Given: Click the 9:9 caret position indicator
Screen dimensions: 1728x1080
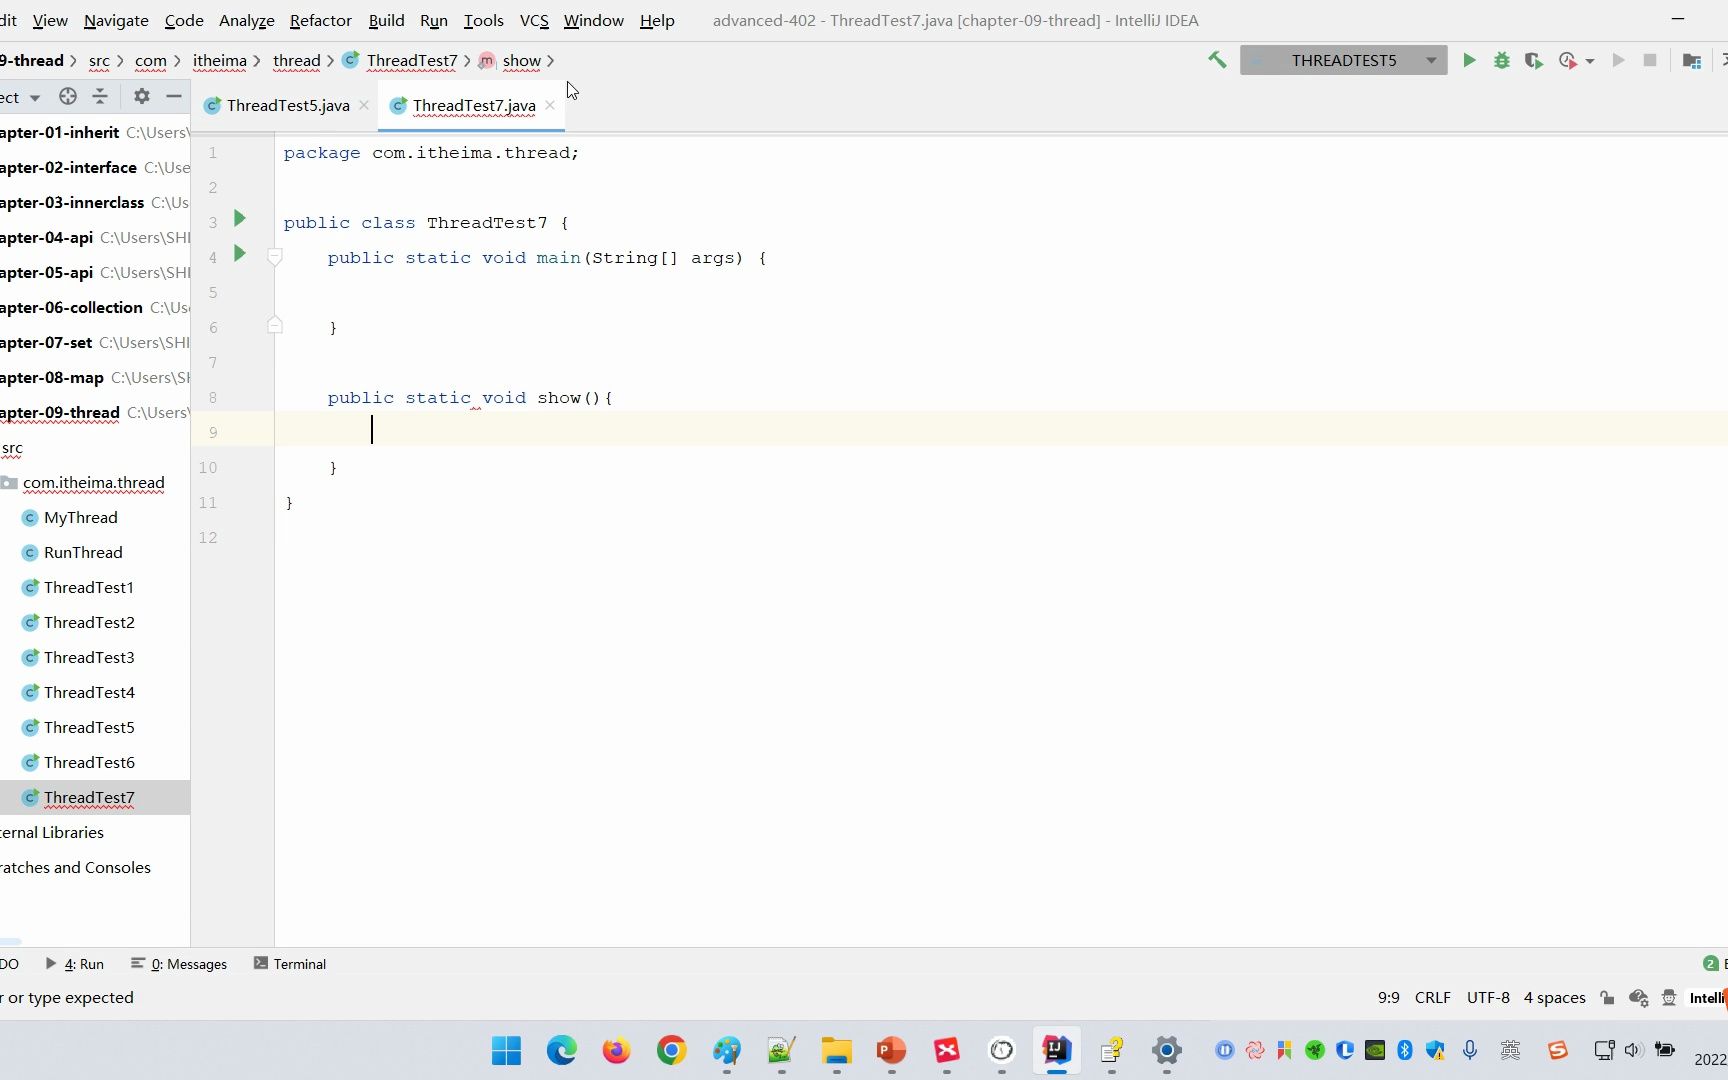Looking at the screenshot, I should click(x=1388, y=998).
